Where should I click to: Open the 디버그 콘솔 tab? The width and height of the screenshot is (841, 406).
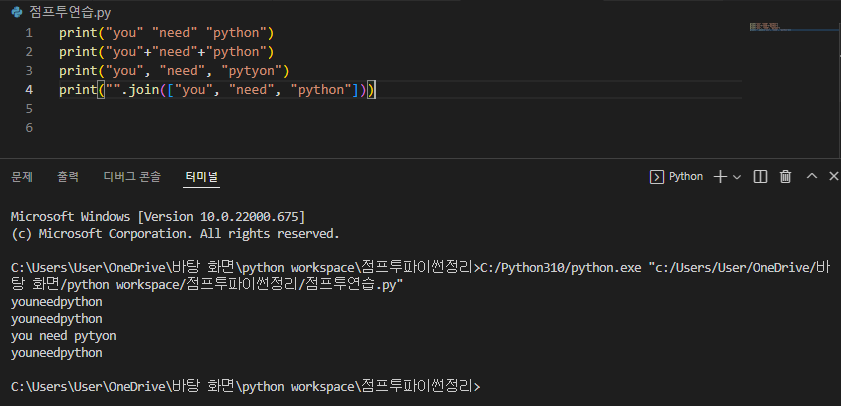pyautogui.click(x=132, y=176)
